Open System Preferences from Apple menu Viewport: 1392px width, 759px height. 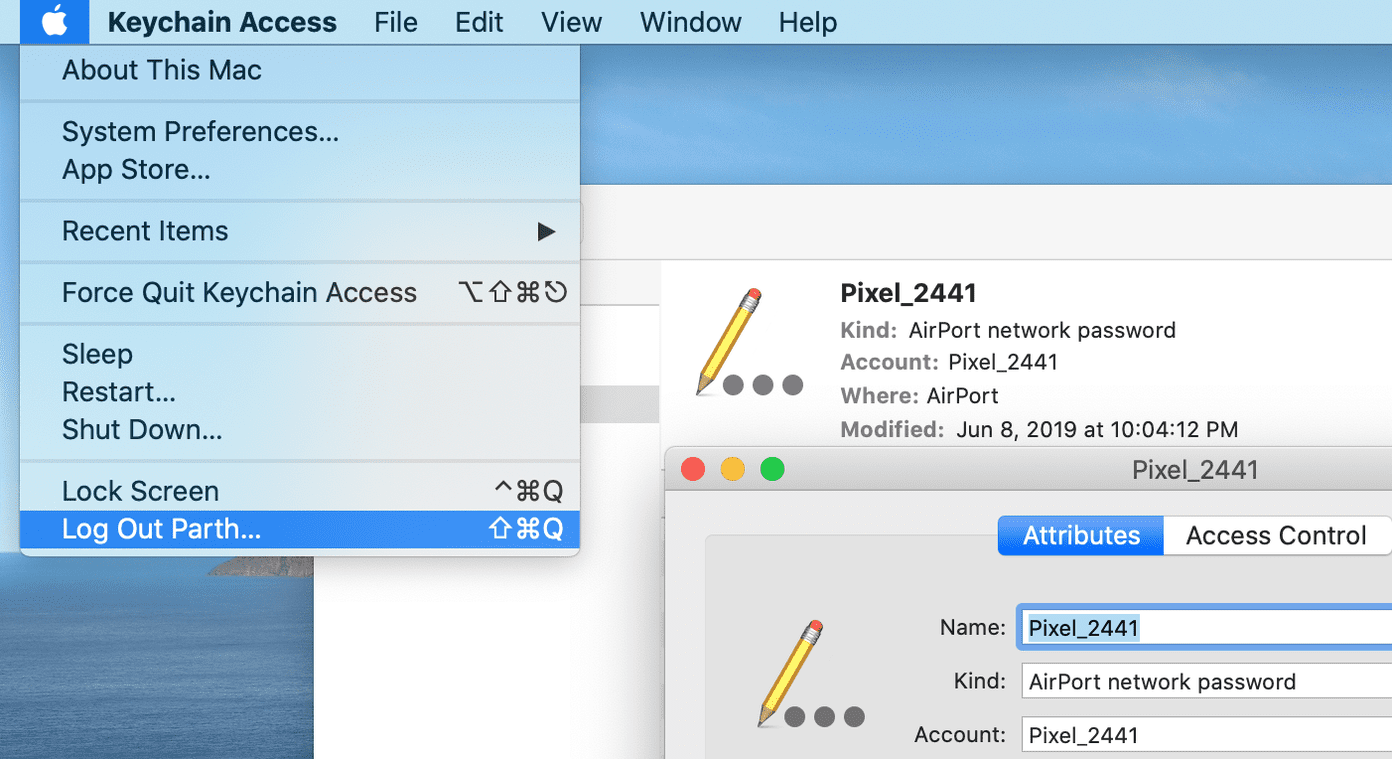pos(200,132)
